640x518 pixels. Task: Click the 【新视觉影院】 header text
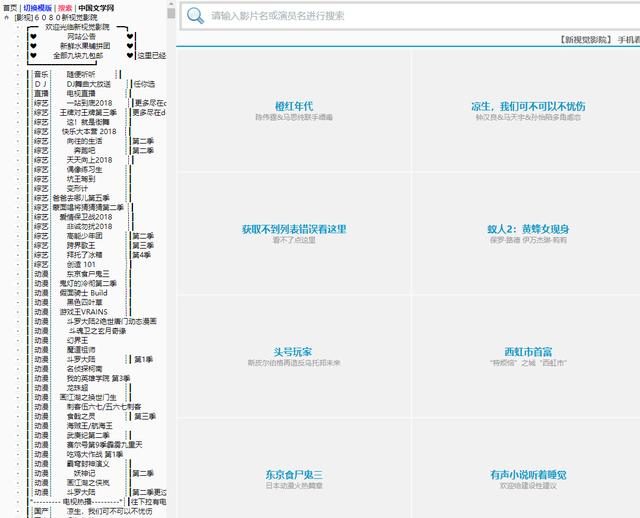tap(586, 40)
